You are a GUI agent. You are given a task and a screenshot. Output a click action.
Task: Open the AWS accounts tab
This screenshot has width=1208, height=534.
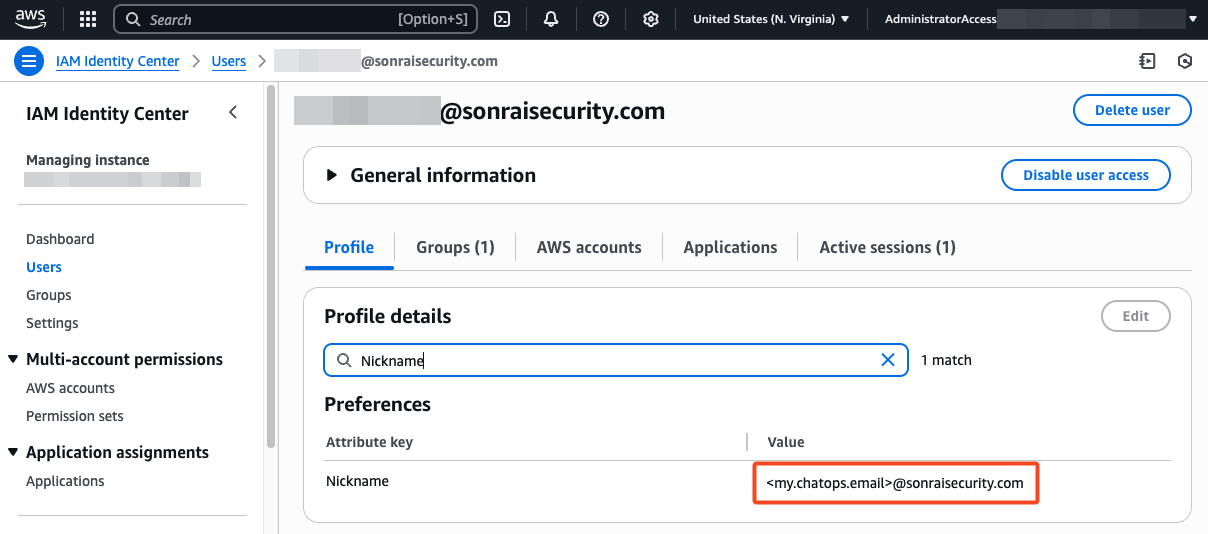(589, 247)
